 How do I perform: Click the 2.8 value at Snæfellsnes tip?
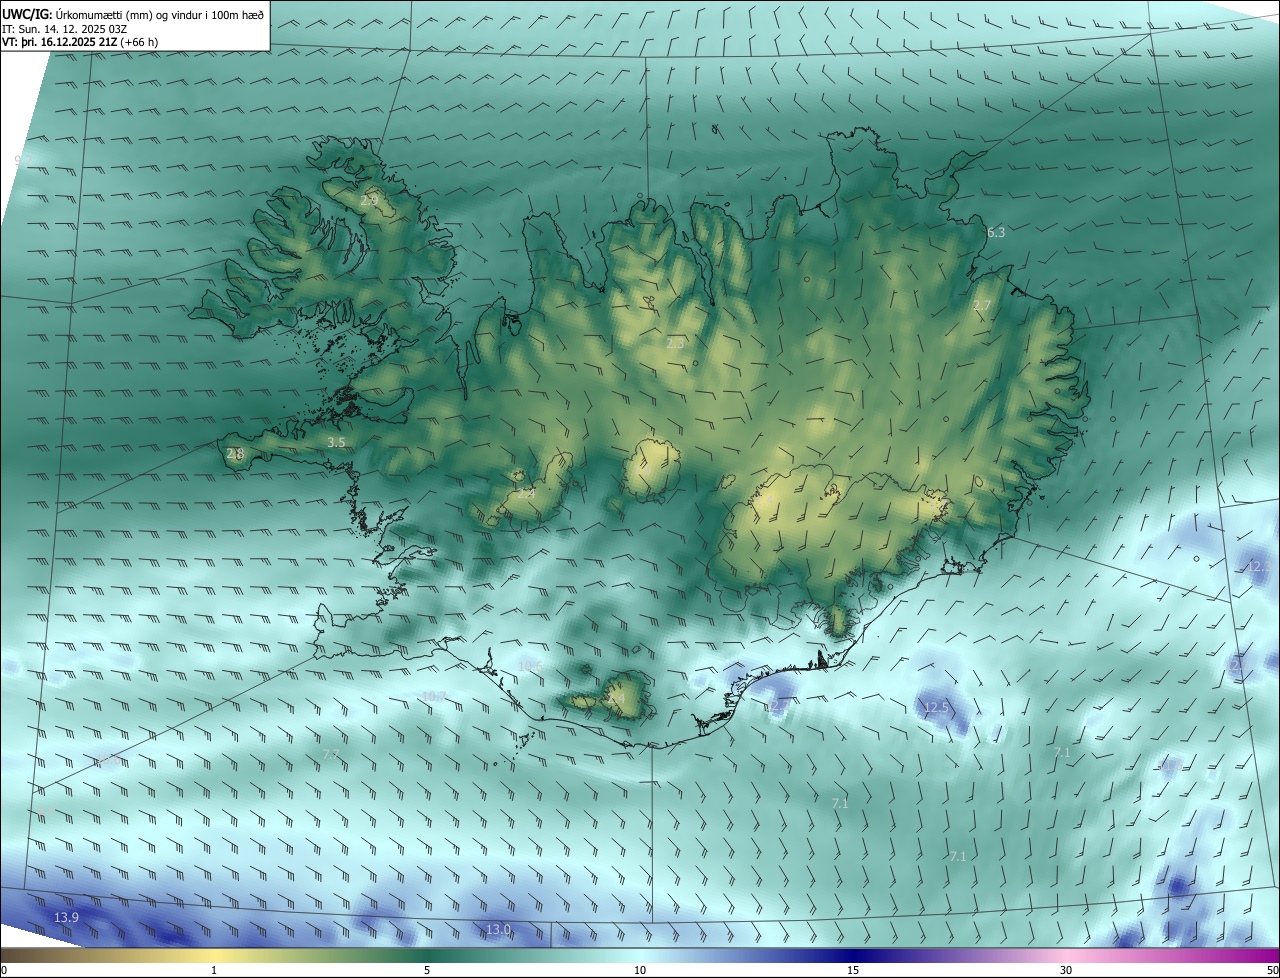pos(235,454)
